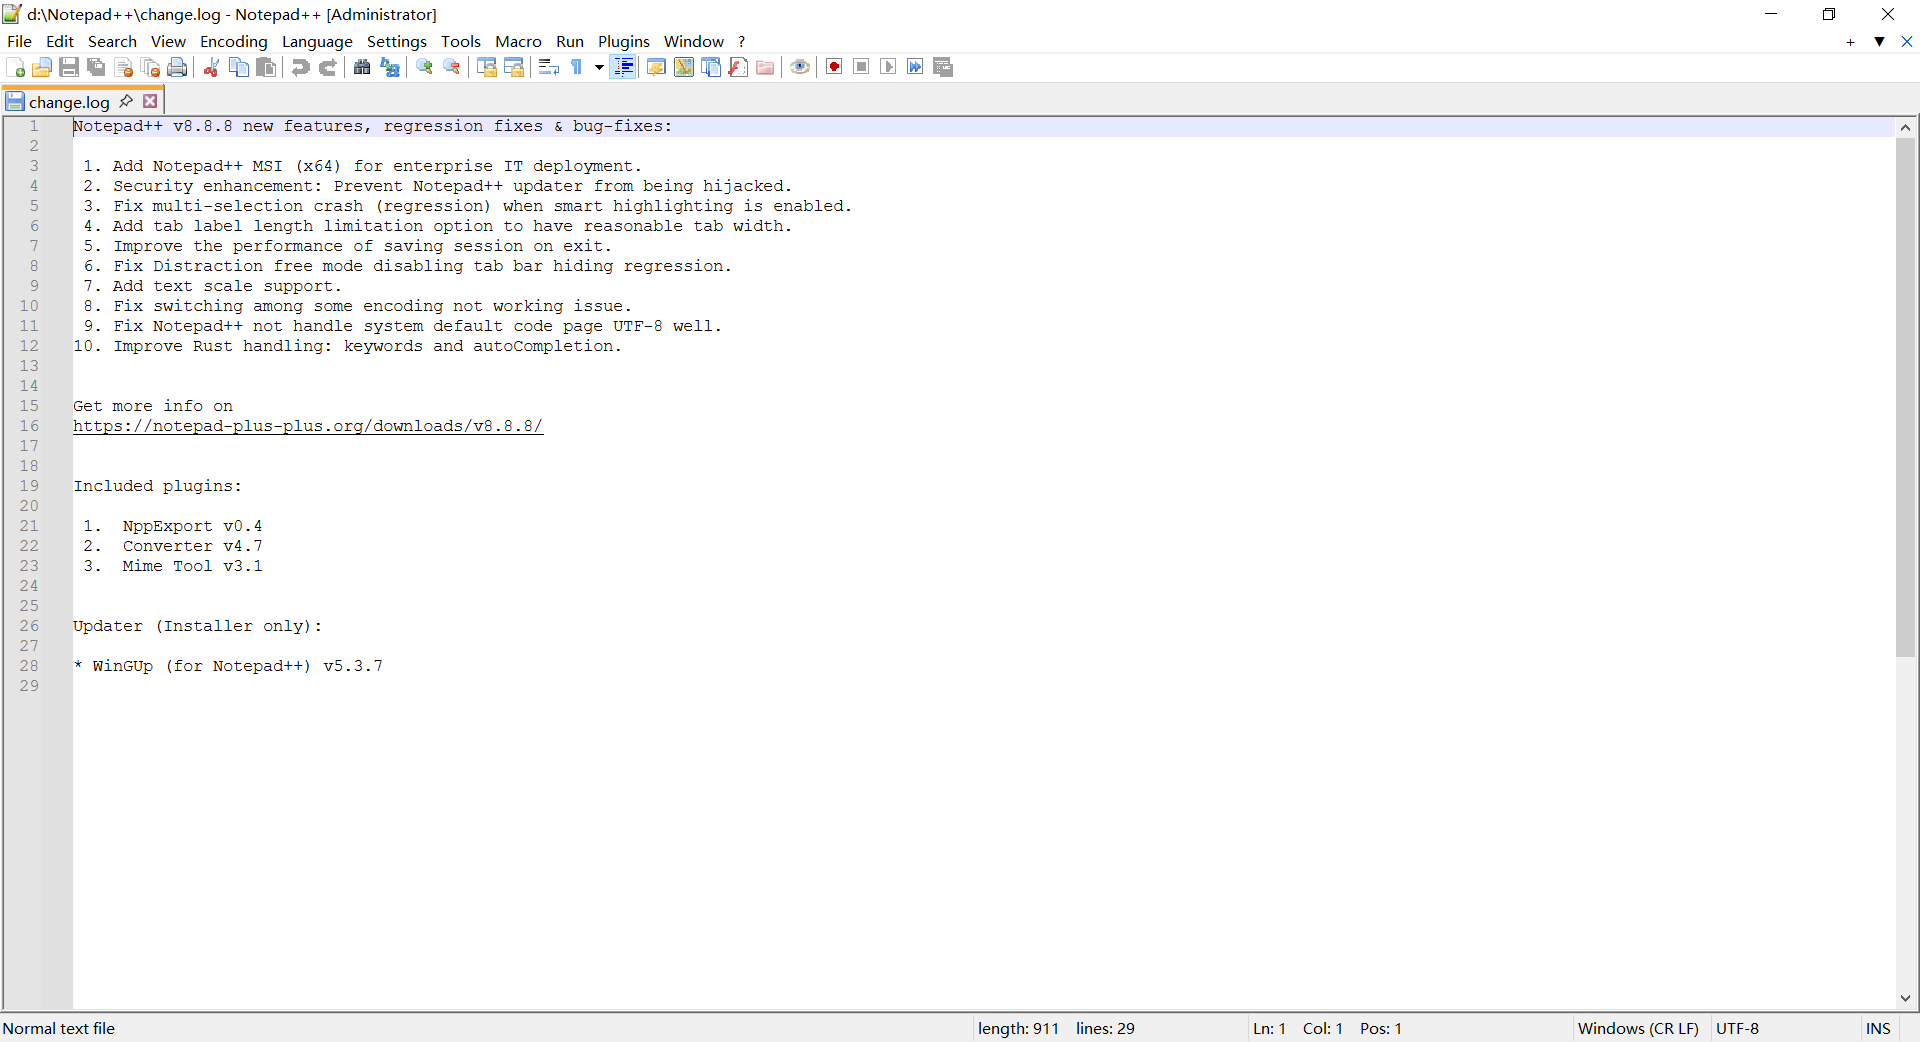This screenshot has width=1920, height=1042.
Task: Toggle synchronized horizontal scrolling
Action: pyautogui.click(x=514, y=67)
